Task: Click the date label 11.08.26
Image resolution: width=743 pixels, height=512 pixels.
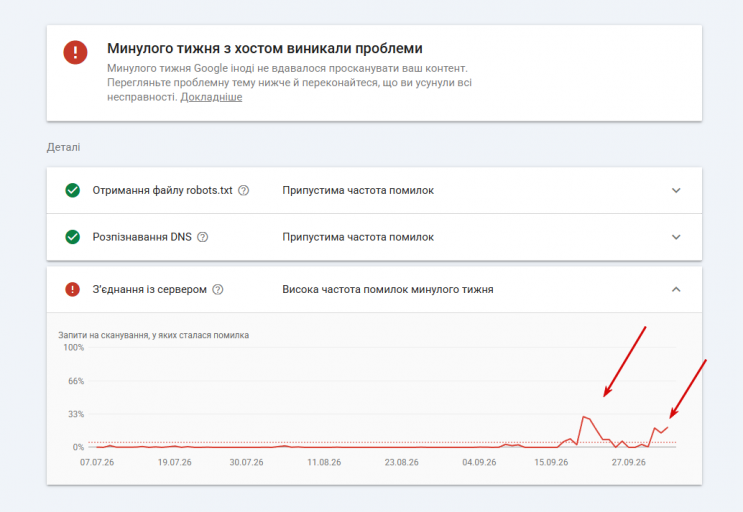Action: coord(324,462)
